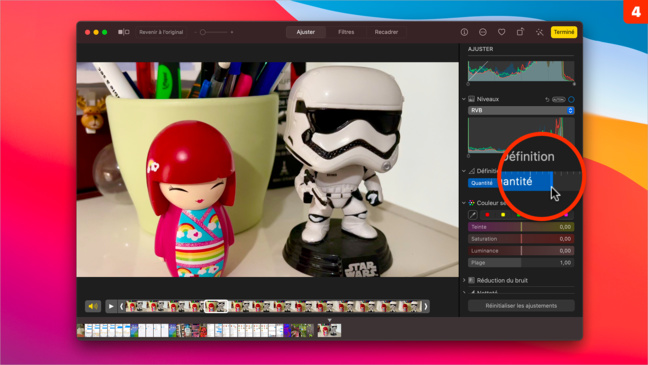Select the current video thumbnail in library strip
Image resolution: width=648 pixels, height=365 pixels.
(329, 330)
